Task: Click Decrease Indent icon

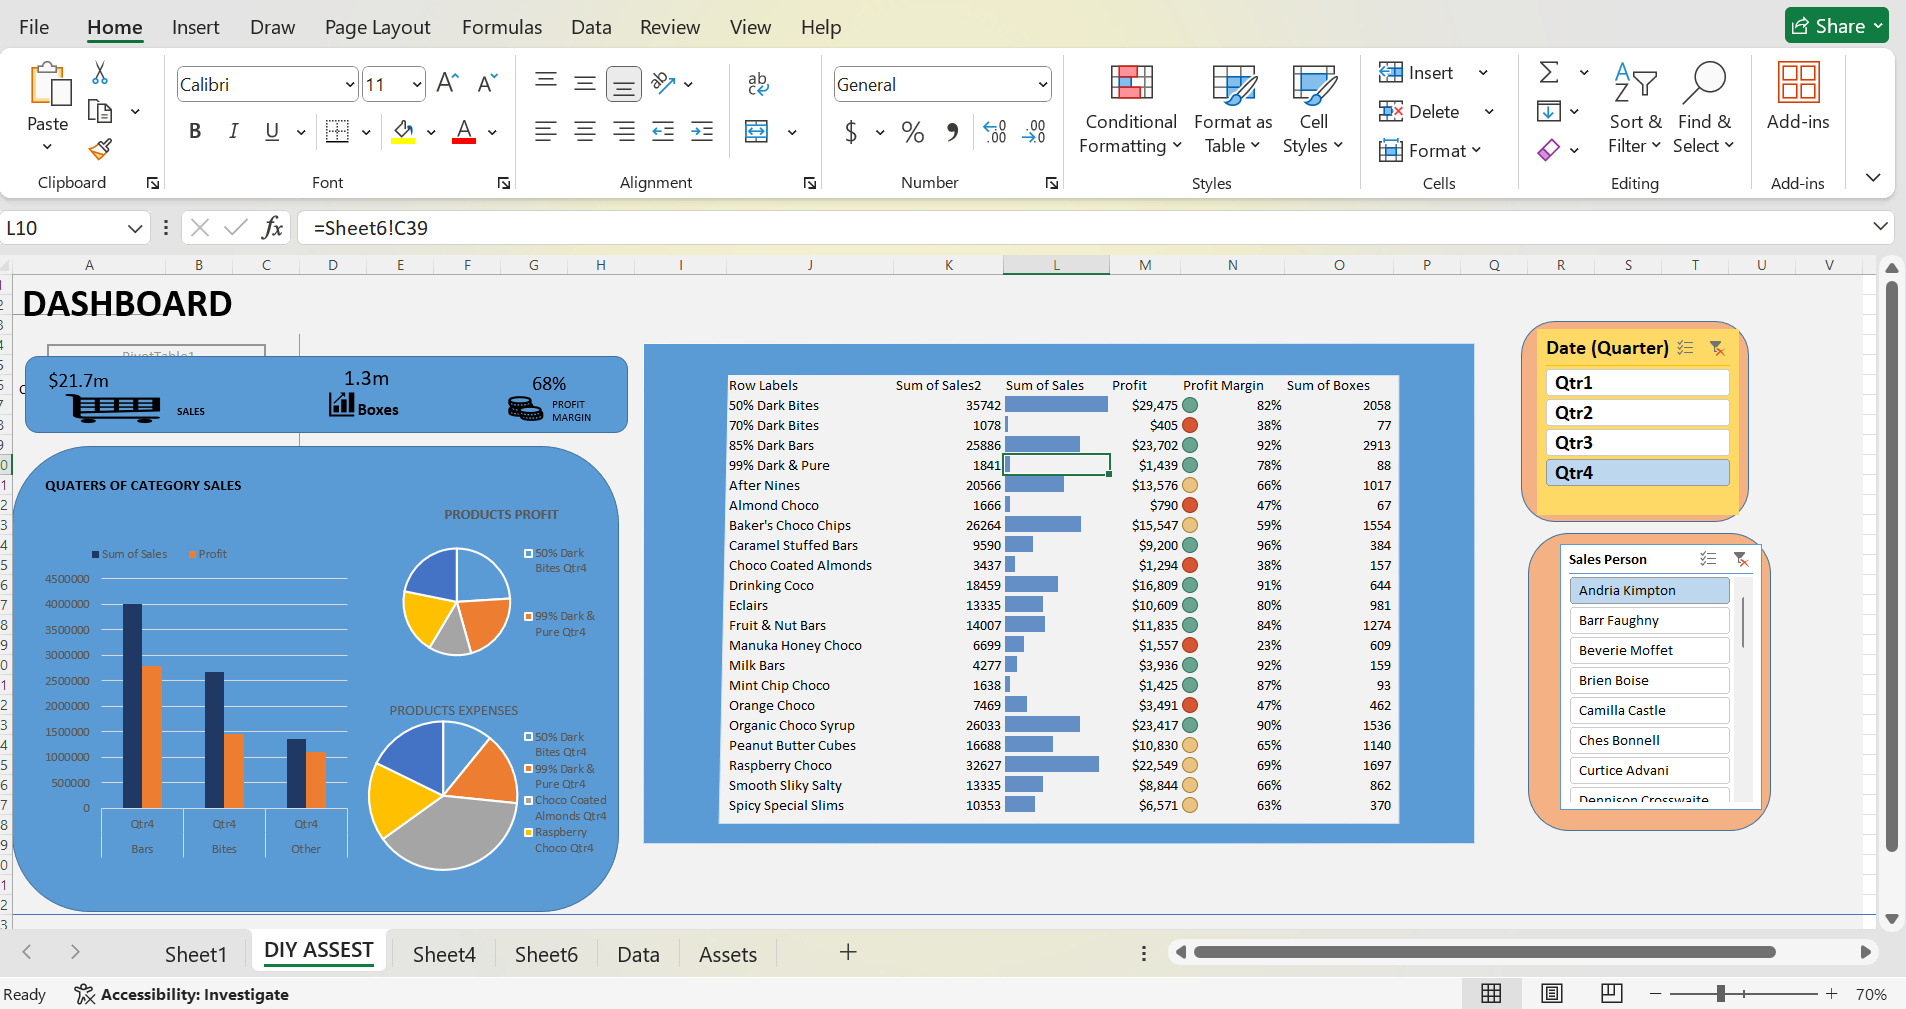Action: tap(663, 131)
